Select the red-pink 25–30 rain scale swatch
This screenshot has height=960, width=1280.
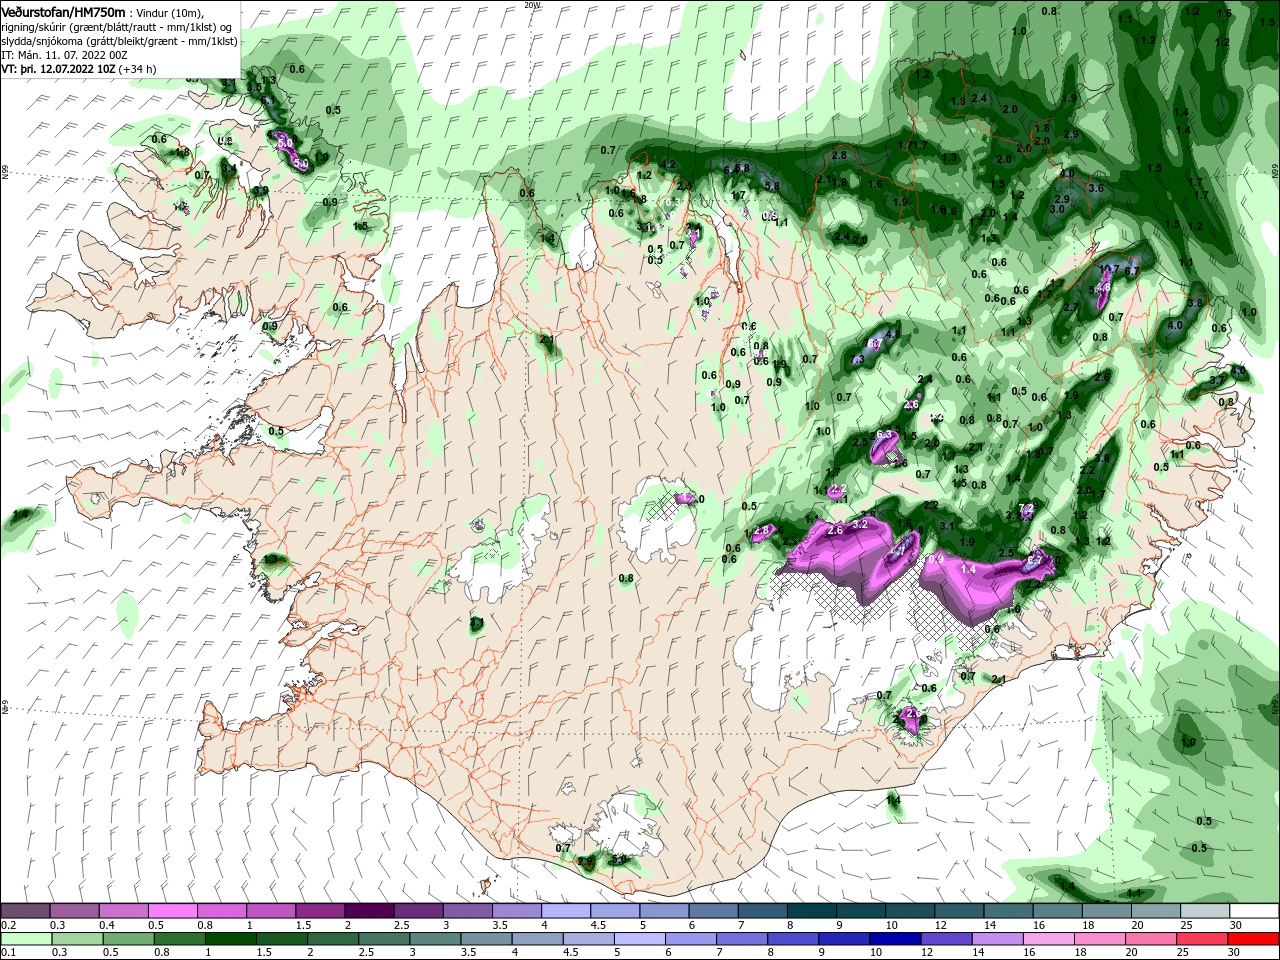pyautogui.click(x=1204, y=939)
